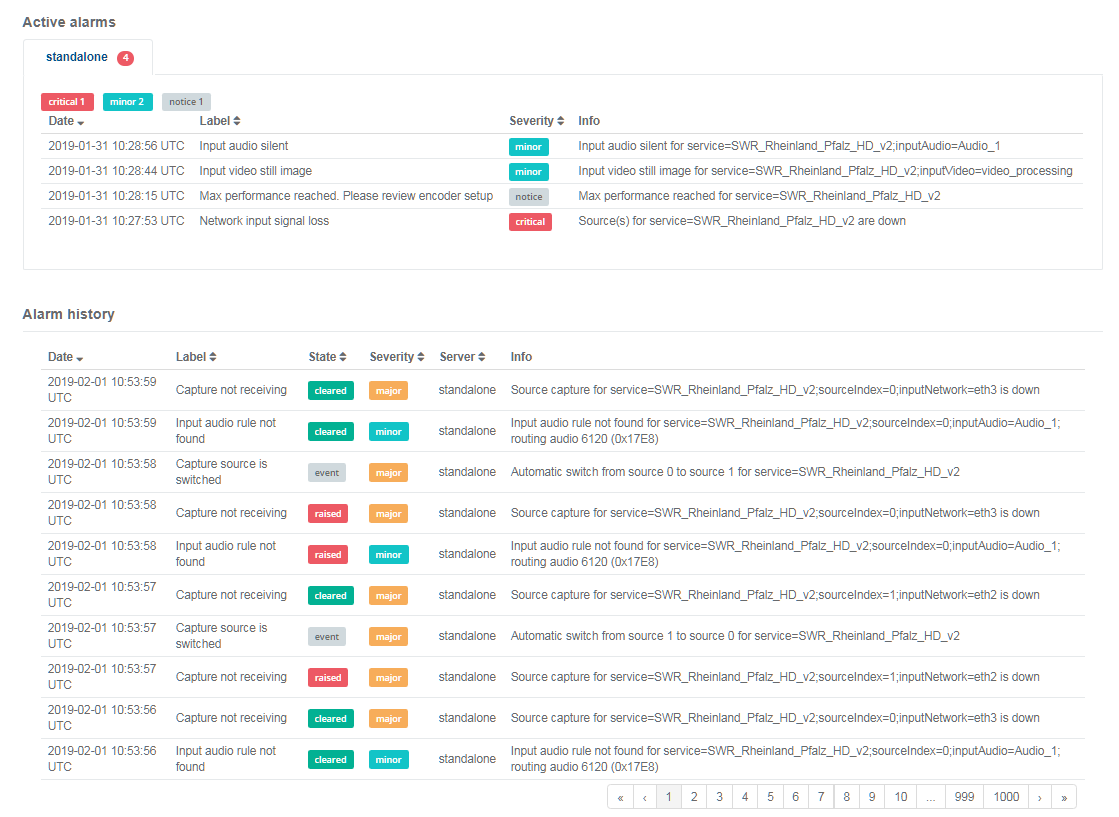The width and height of the screenshot is (1119, 817).
Task: Go to next page using single arrow
Action: click(x=1040, y=797)
